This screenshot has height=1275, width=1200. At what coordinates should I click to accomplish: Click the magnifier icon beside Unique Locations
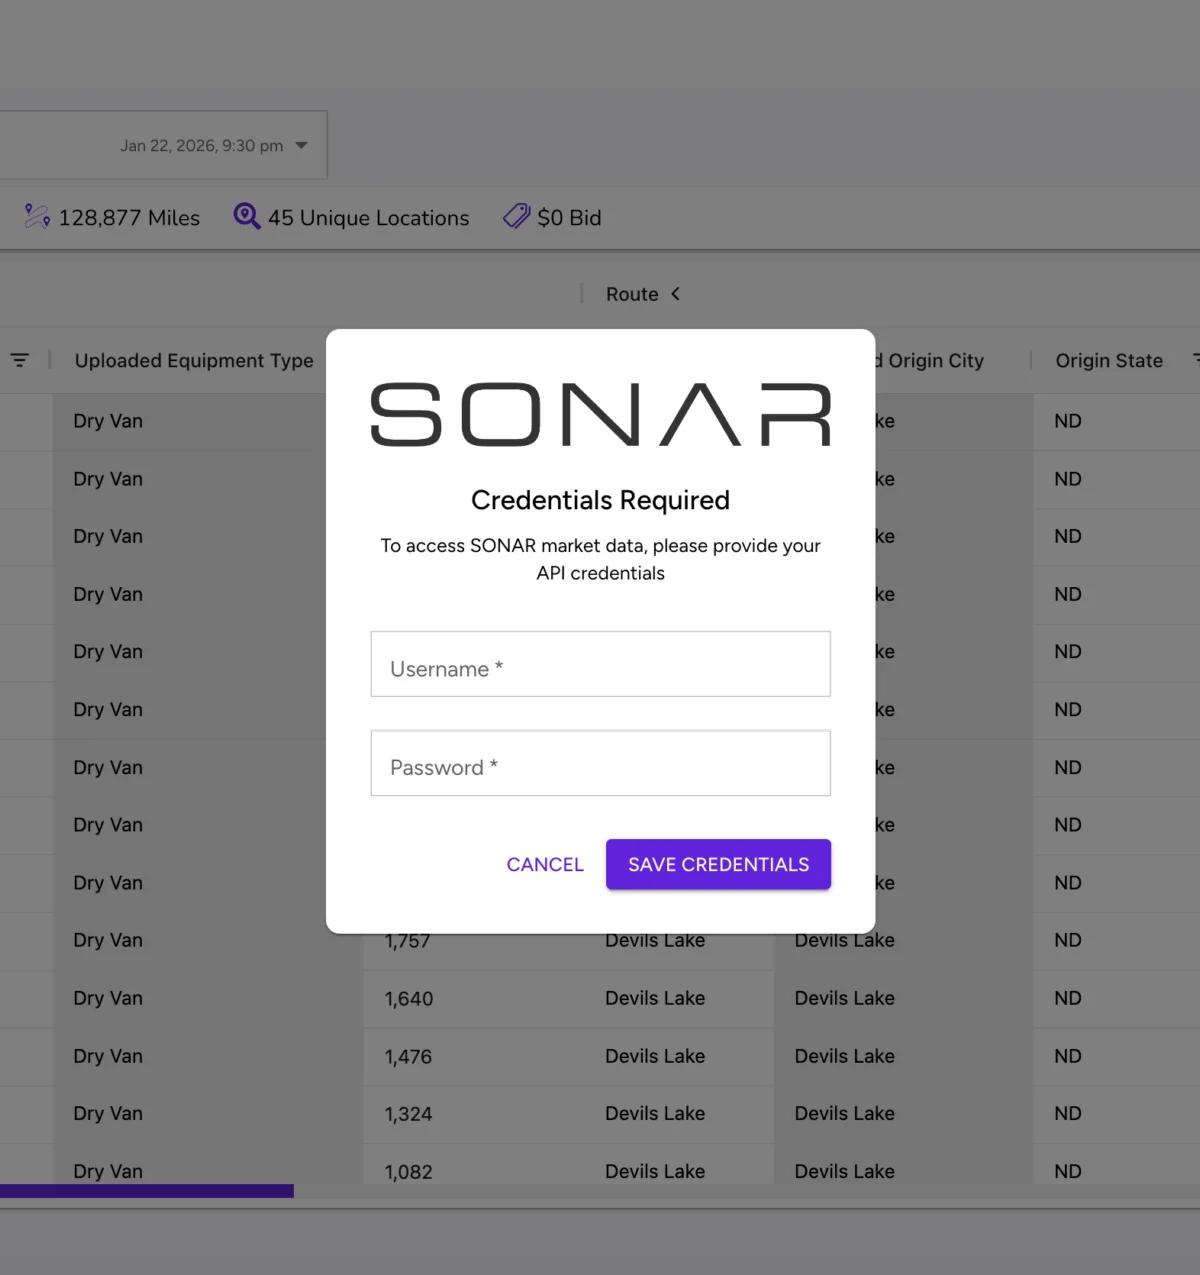coord(245,216)
